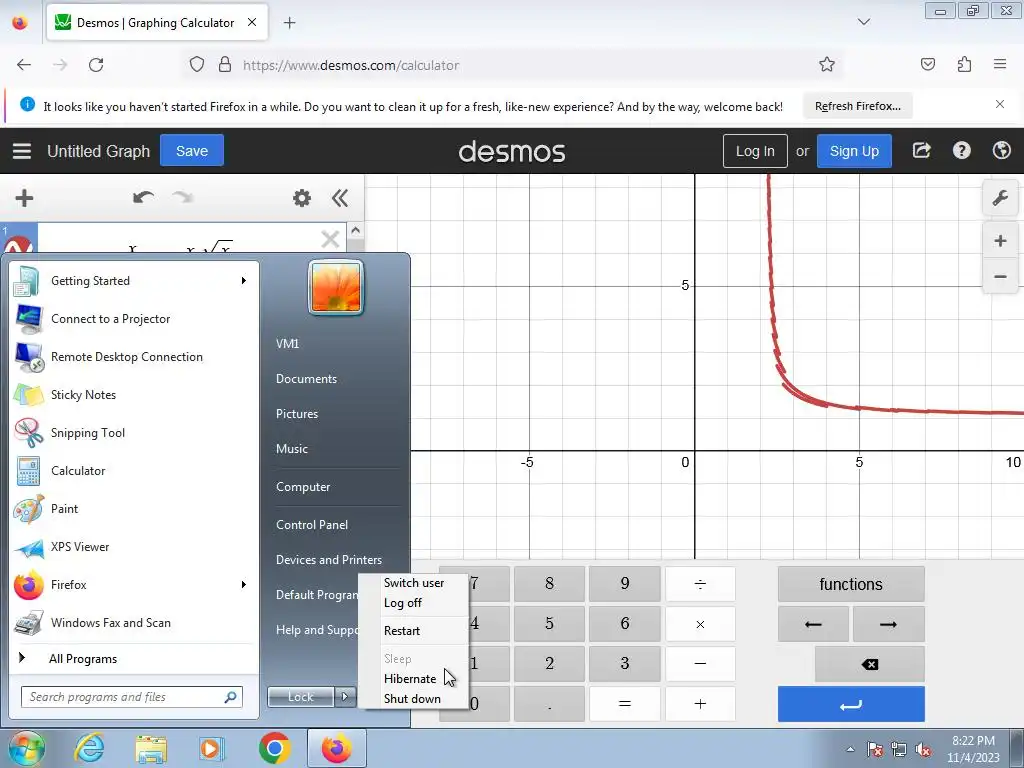
Task: Open Internet Explorer from the taskbar
Action: tap(90, 748)
